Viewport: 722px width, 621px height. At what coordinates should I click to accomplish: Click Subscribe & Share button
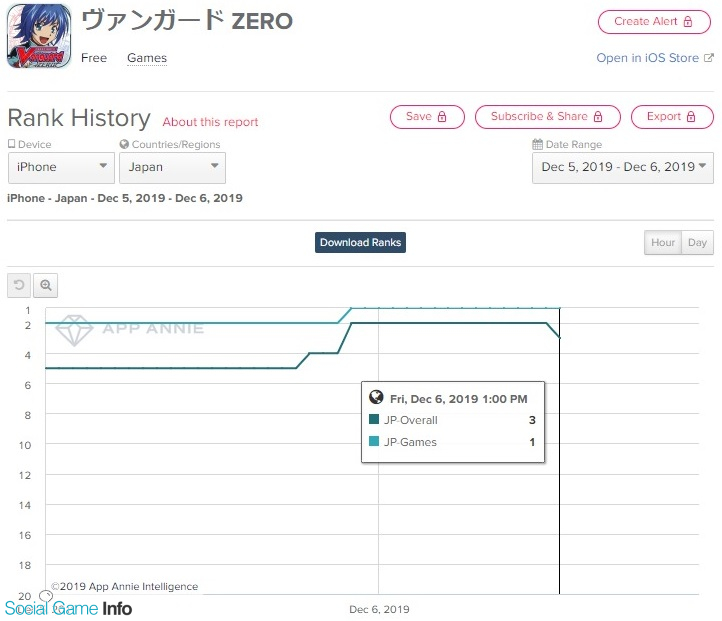547,117
